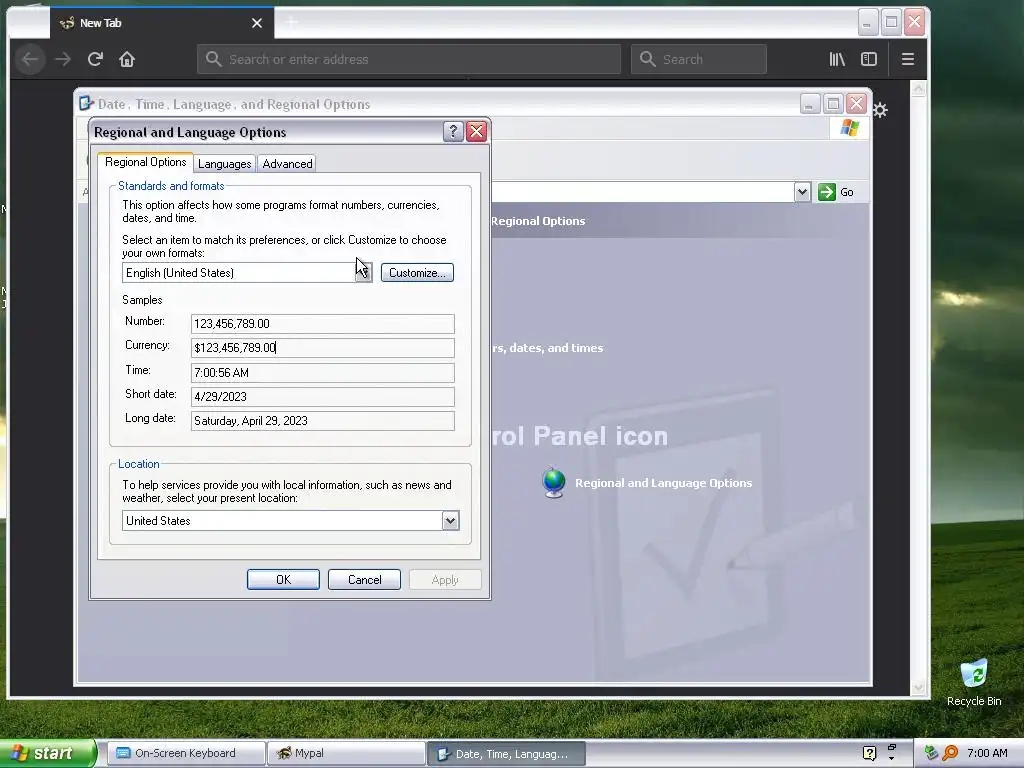Click the Go button in Control Panel

[837, 192]
